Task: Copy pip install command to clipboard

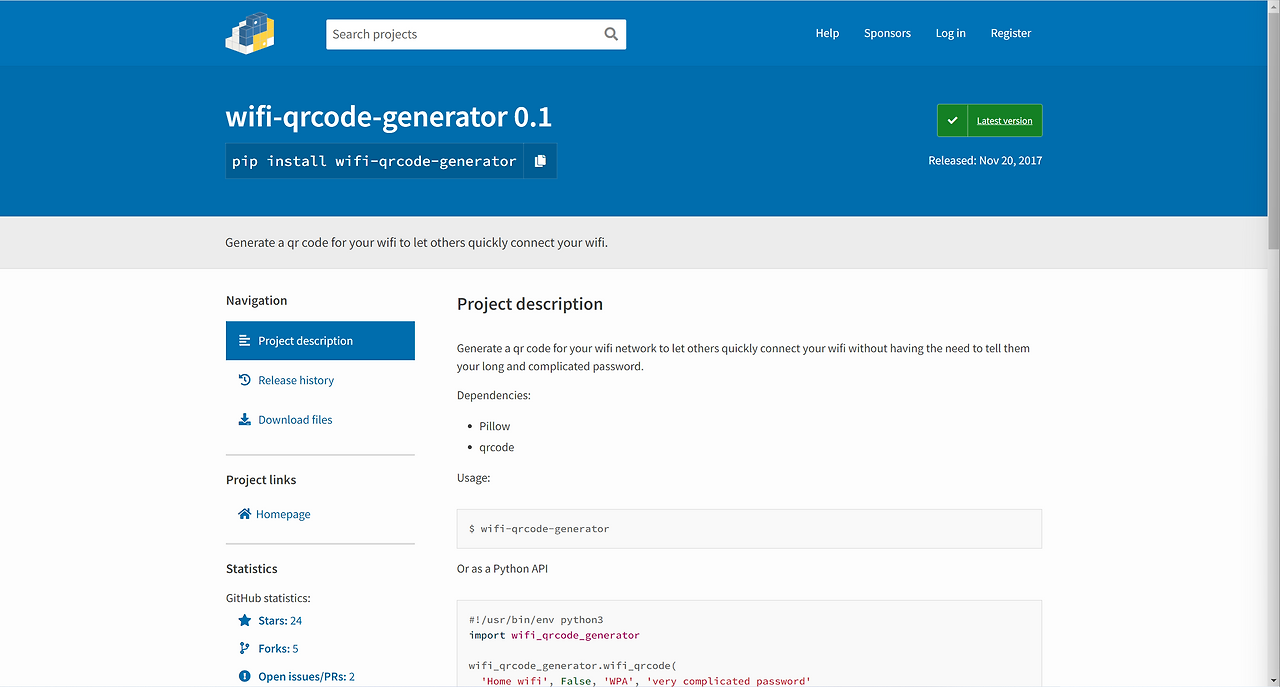Action: click(540, 161)
